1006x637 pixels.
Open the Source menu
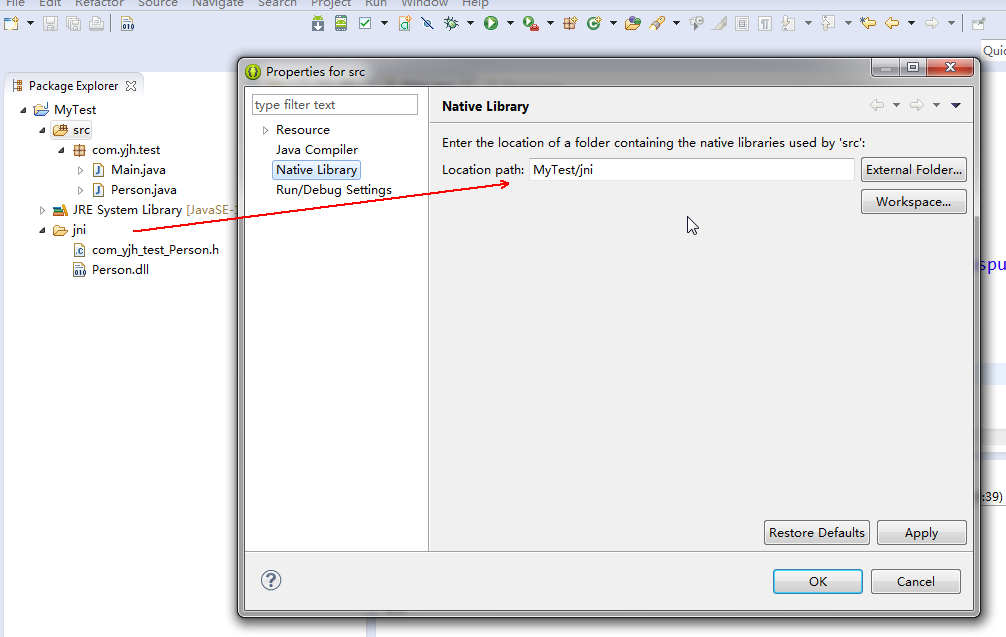pyautogui.click(x=158, y=3)
